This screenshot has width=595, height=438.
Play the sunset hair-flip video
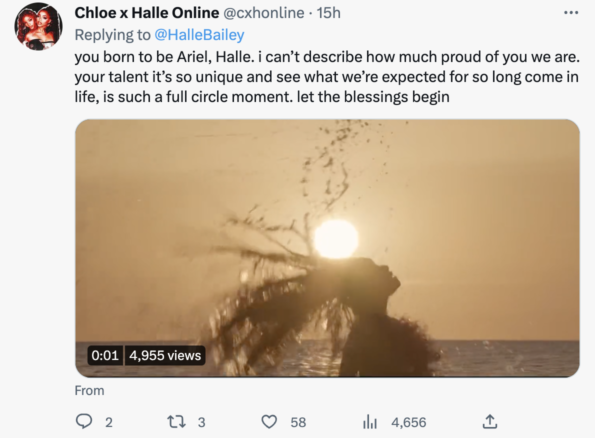[327, 248]
